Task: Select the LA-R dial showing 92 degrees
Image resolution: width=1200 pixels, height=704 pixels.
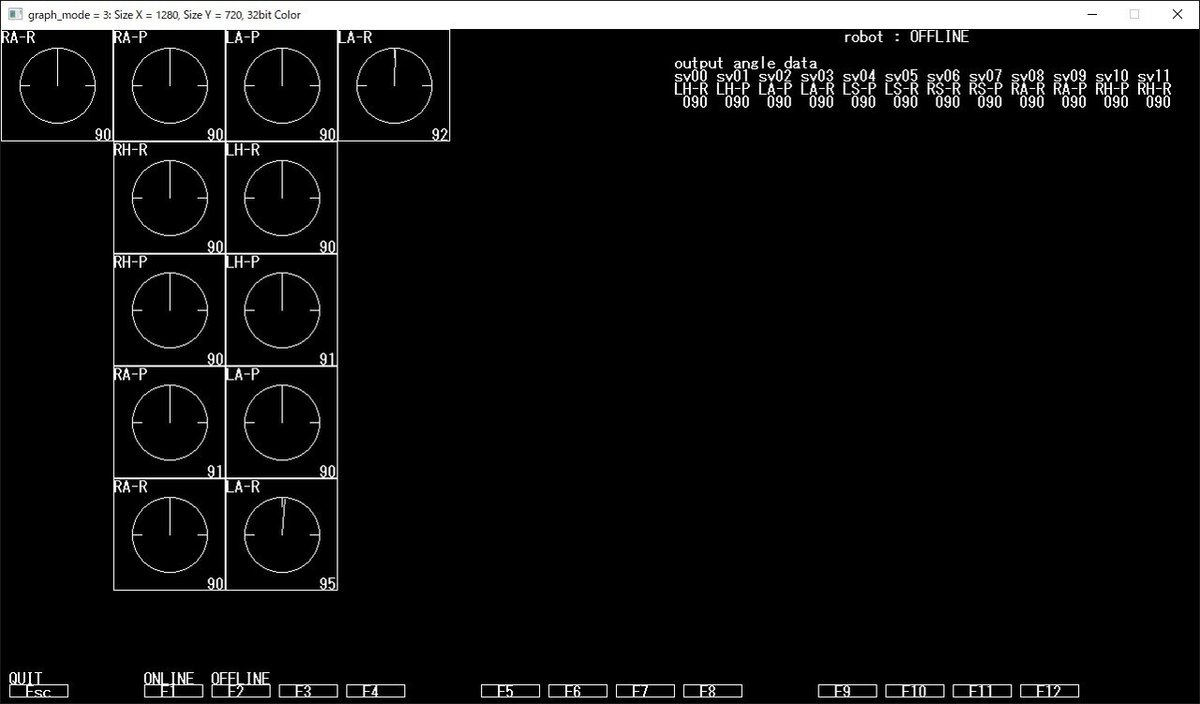Action: [393, 85]
